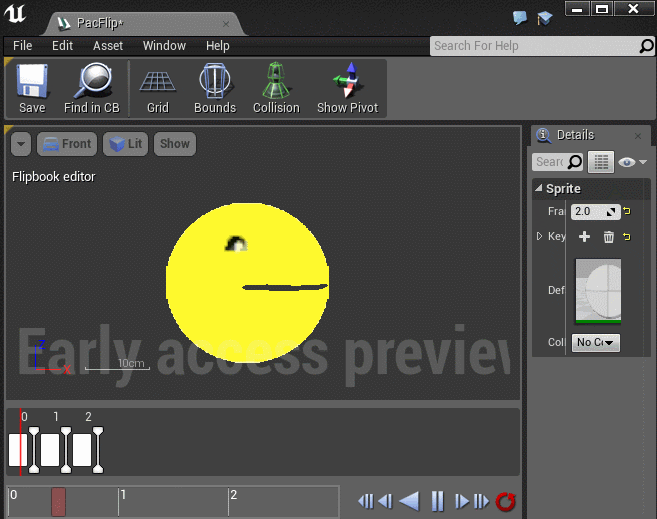Open the Show flags menu
The width and height of the screenshot is (657, 519).
coord(175,144)
